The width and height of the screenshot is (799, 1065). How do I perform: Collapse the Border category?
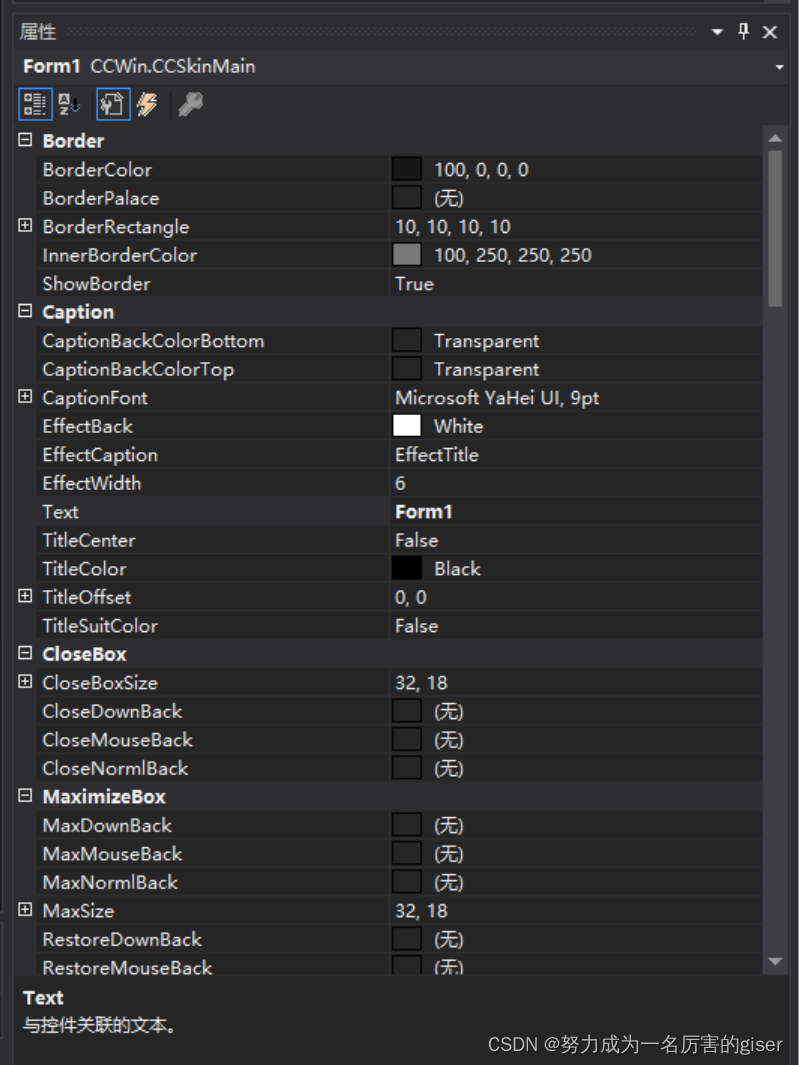(25, 140)
